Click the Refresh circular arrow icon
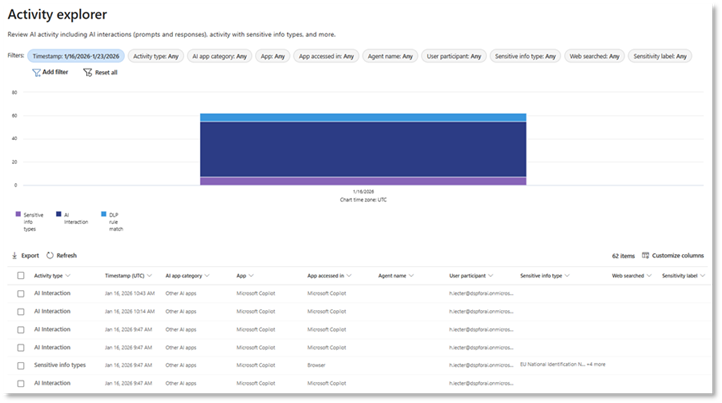The image size is (722, 403). pyautogui.click(x=51, y=256)
